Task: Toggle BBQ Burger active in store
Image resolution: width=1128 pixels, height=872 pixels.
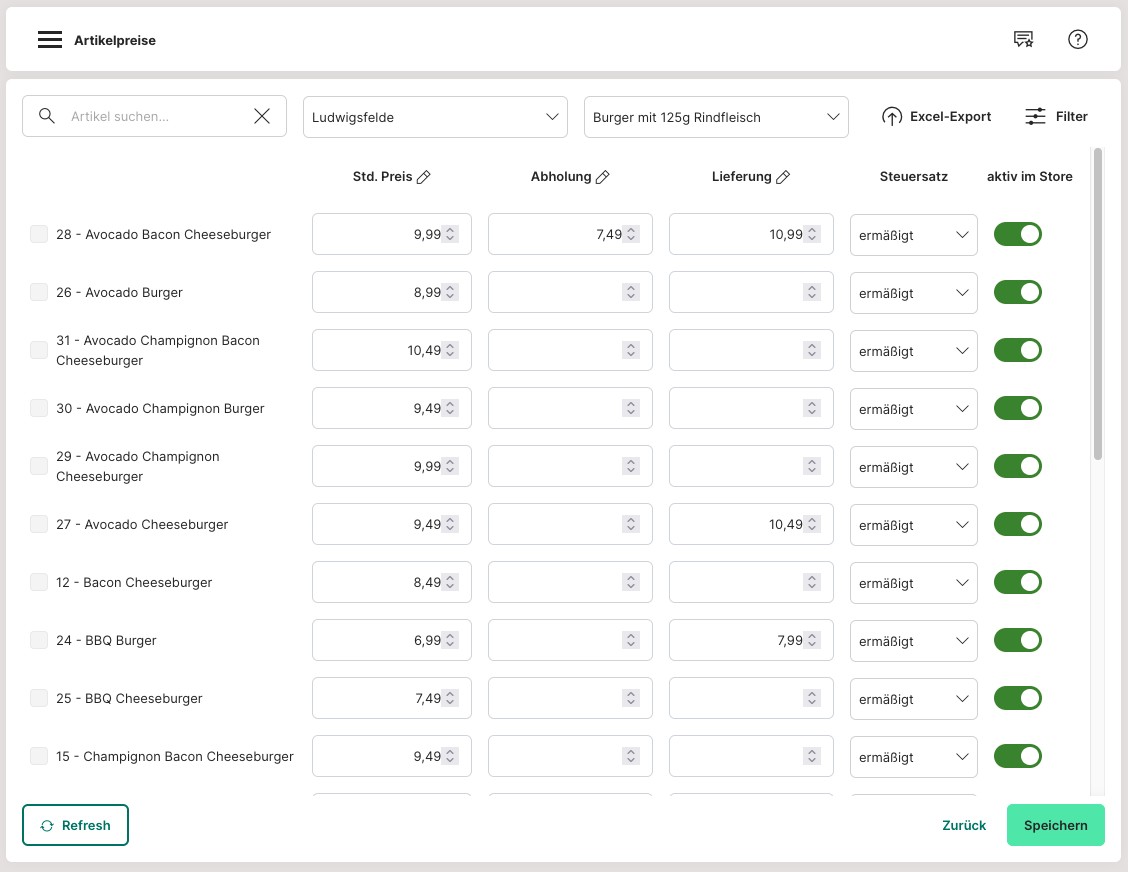Action: 1017,640
